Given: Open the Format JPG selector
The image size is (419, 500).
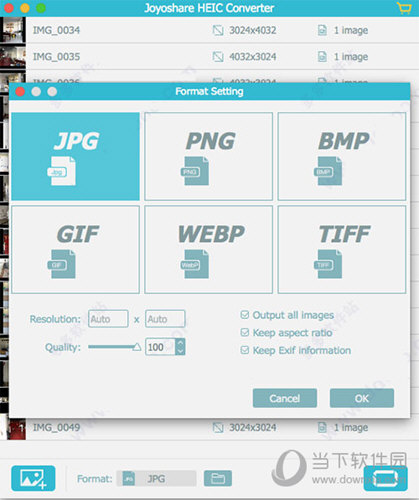Looking at the screenshot, I should tap(156, 479).
